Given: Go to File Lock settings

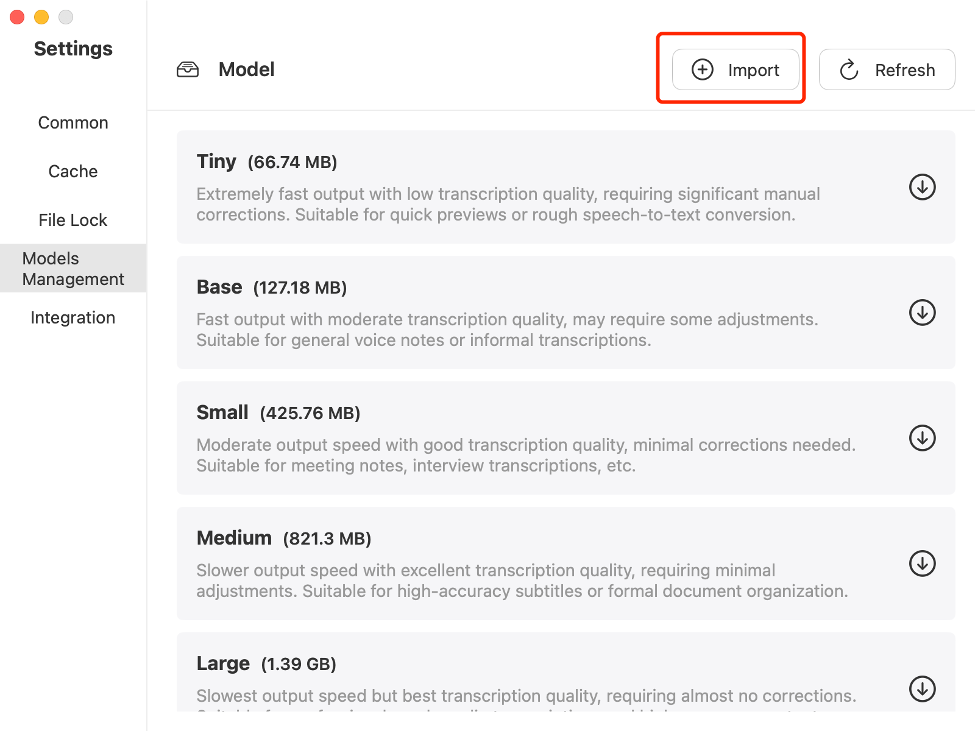Looking at the screenshot, I should click(73, 220).
